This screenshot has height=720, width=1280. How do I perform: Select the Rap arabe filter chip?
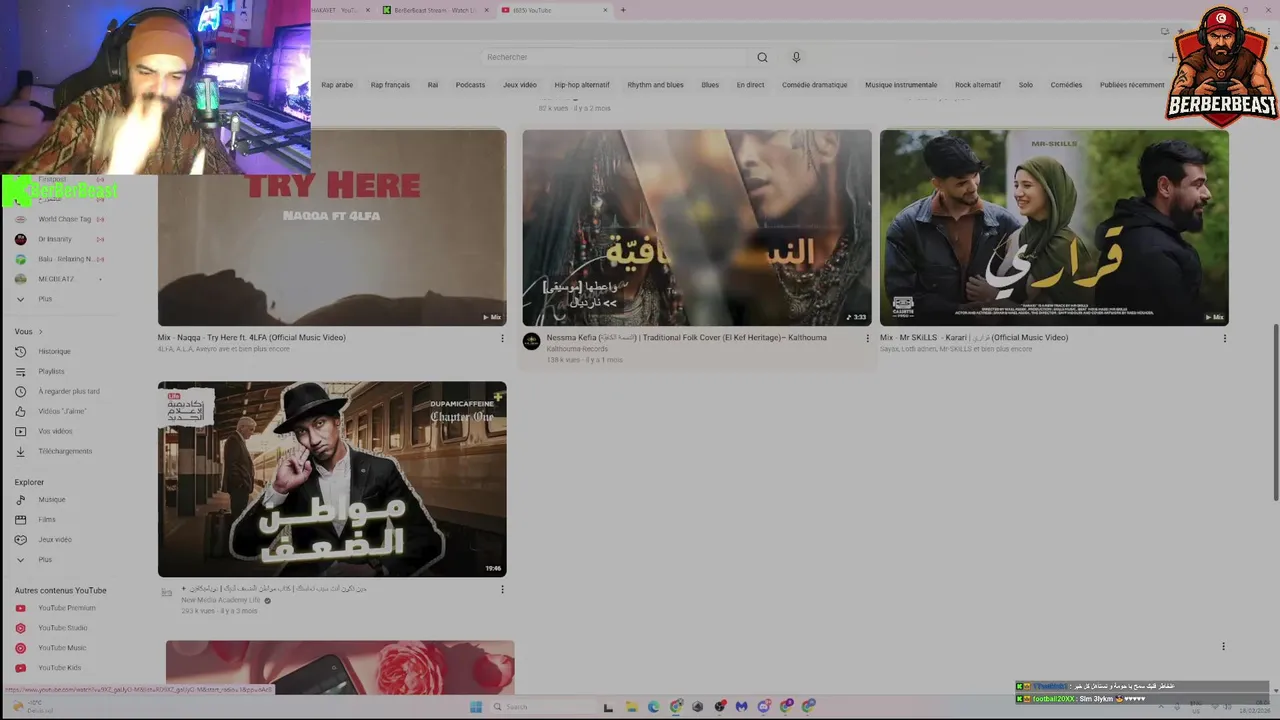337,85
